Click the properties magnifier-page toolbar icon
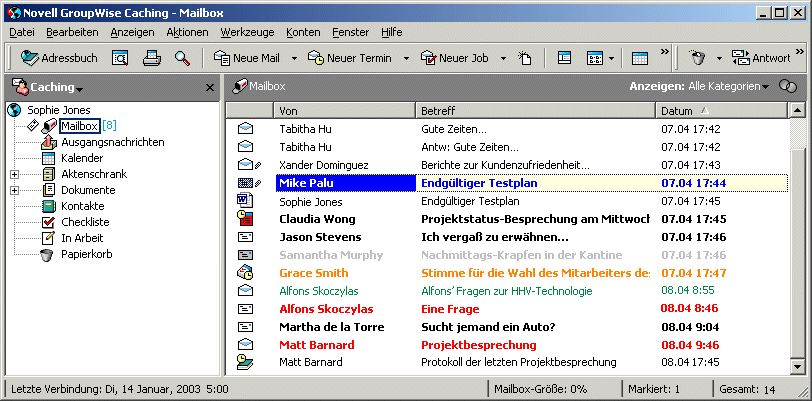 [x=120, y=58]
